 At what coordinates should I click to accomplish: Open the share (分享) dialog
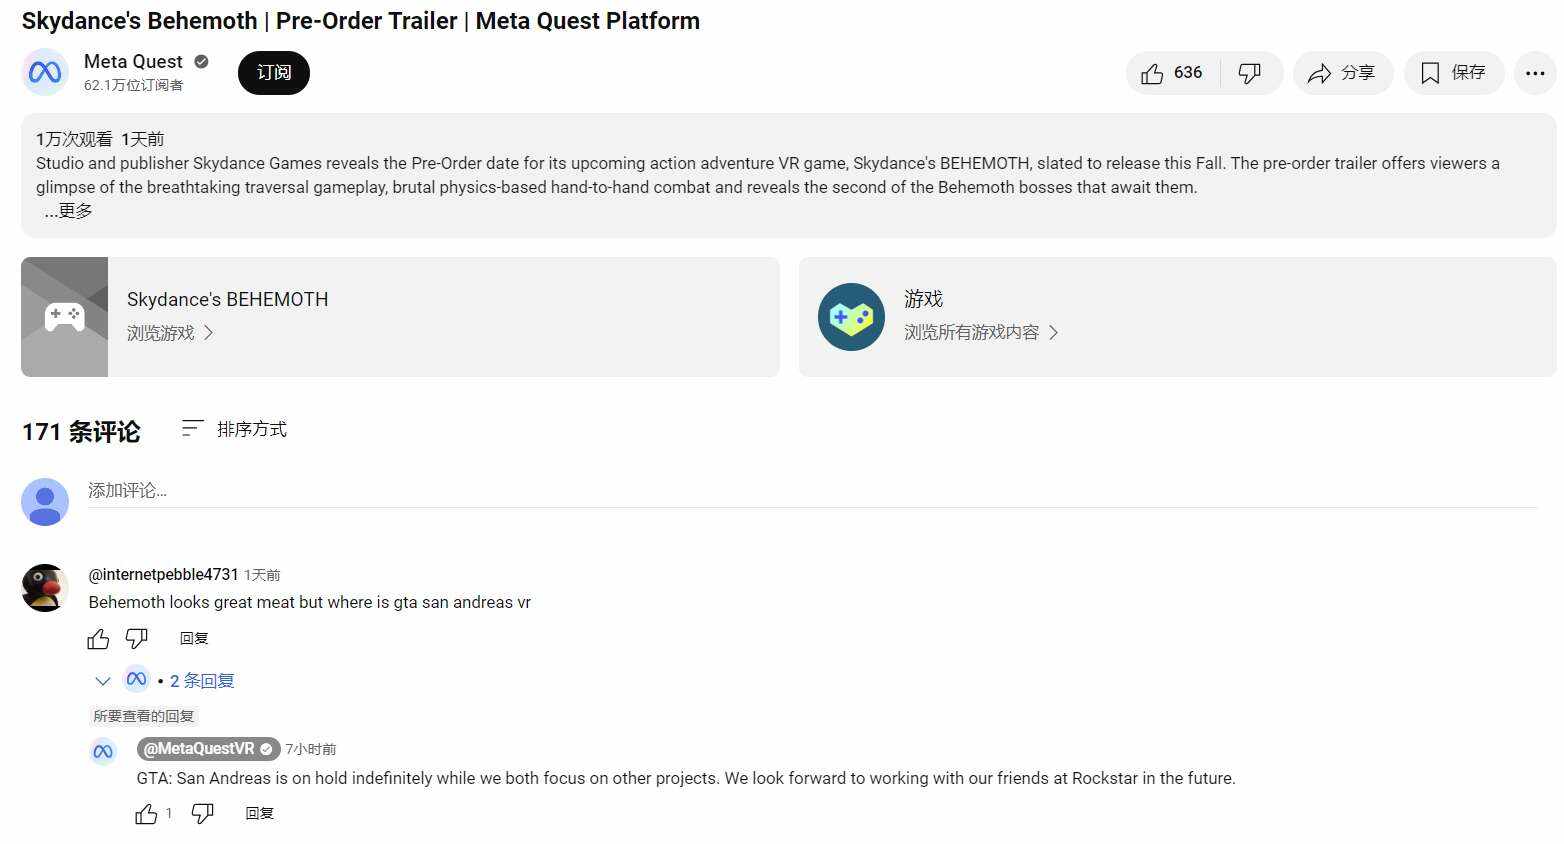pos(1342,73)
